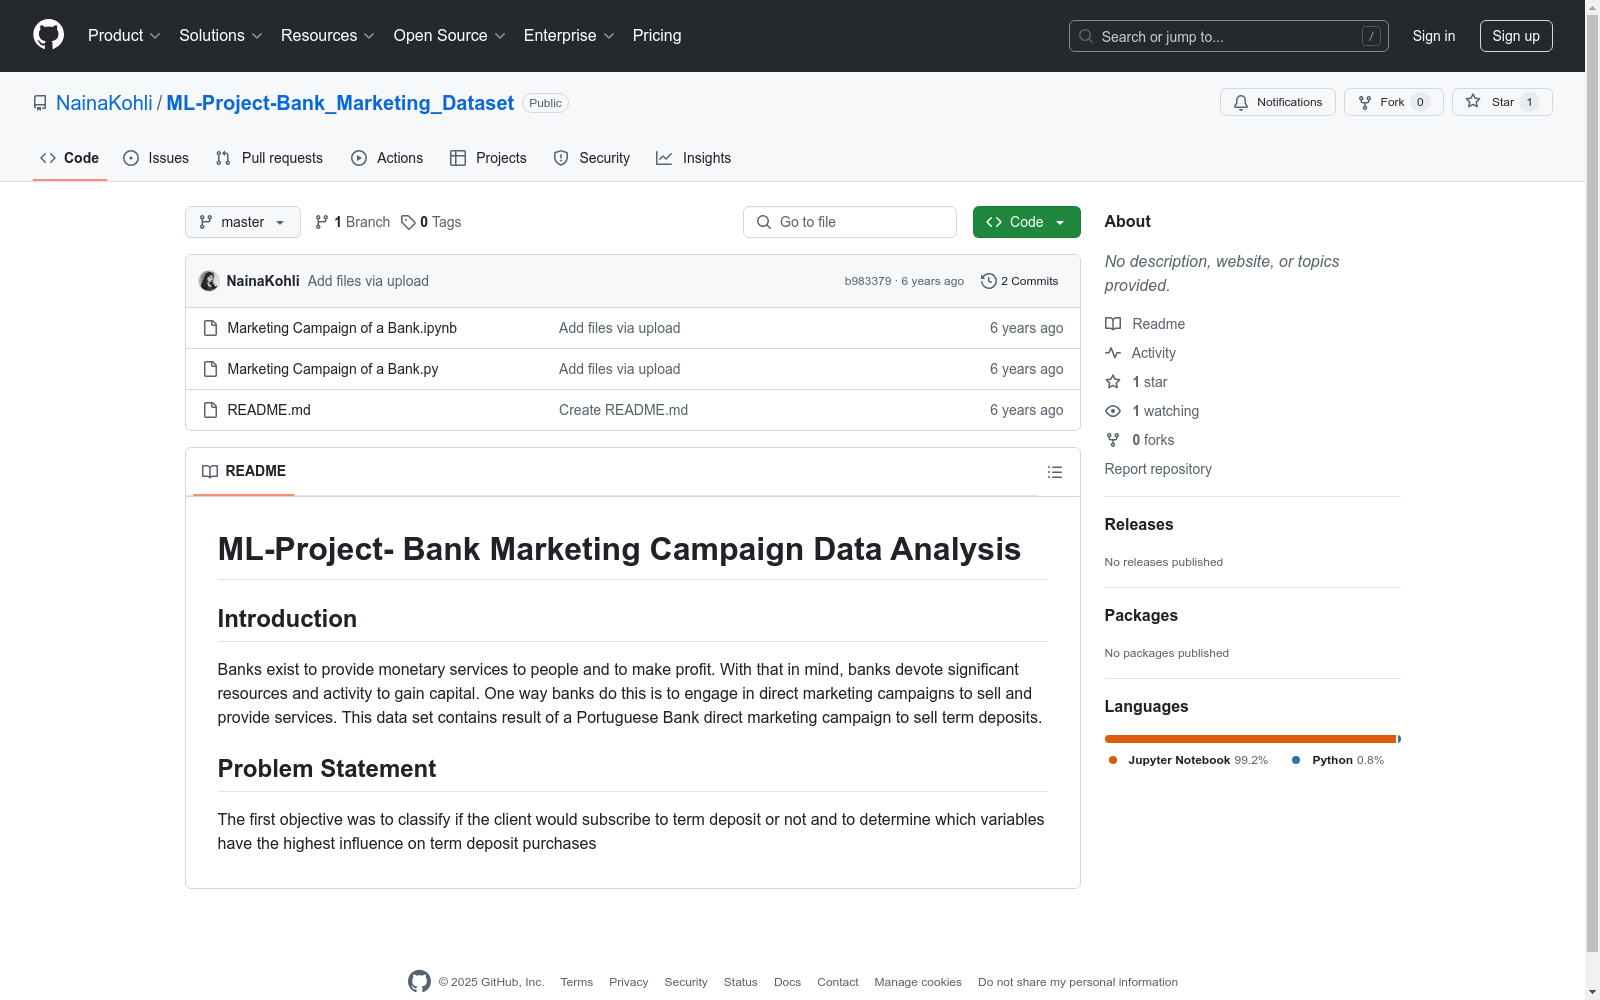This screenshot has width=1600, height=1000.
Task: Click the Releases heading
Action: 1139,524
